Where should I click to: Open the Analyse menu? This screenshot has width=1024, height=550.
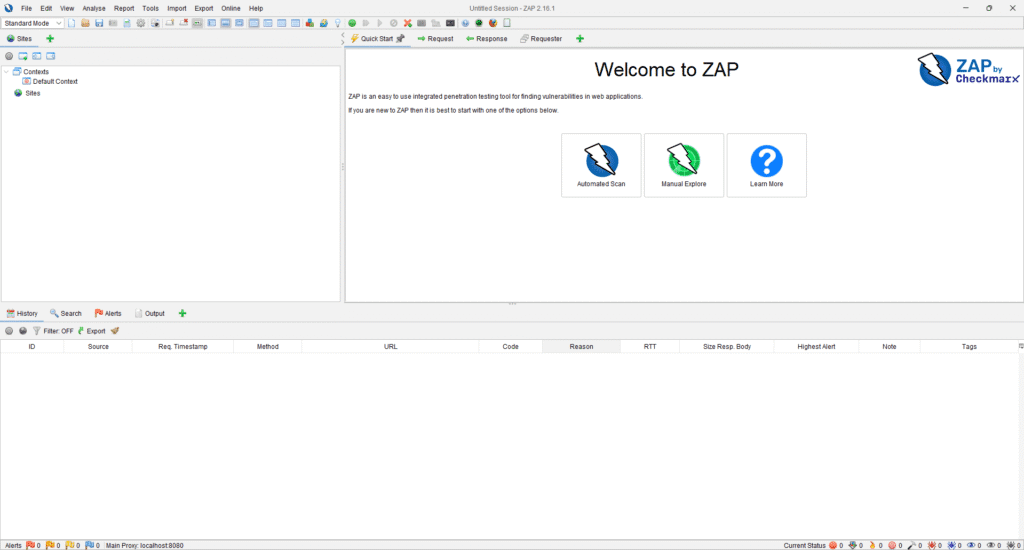(93, 8)
